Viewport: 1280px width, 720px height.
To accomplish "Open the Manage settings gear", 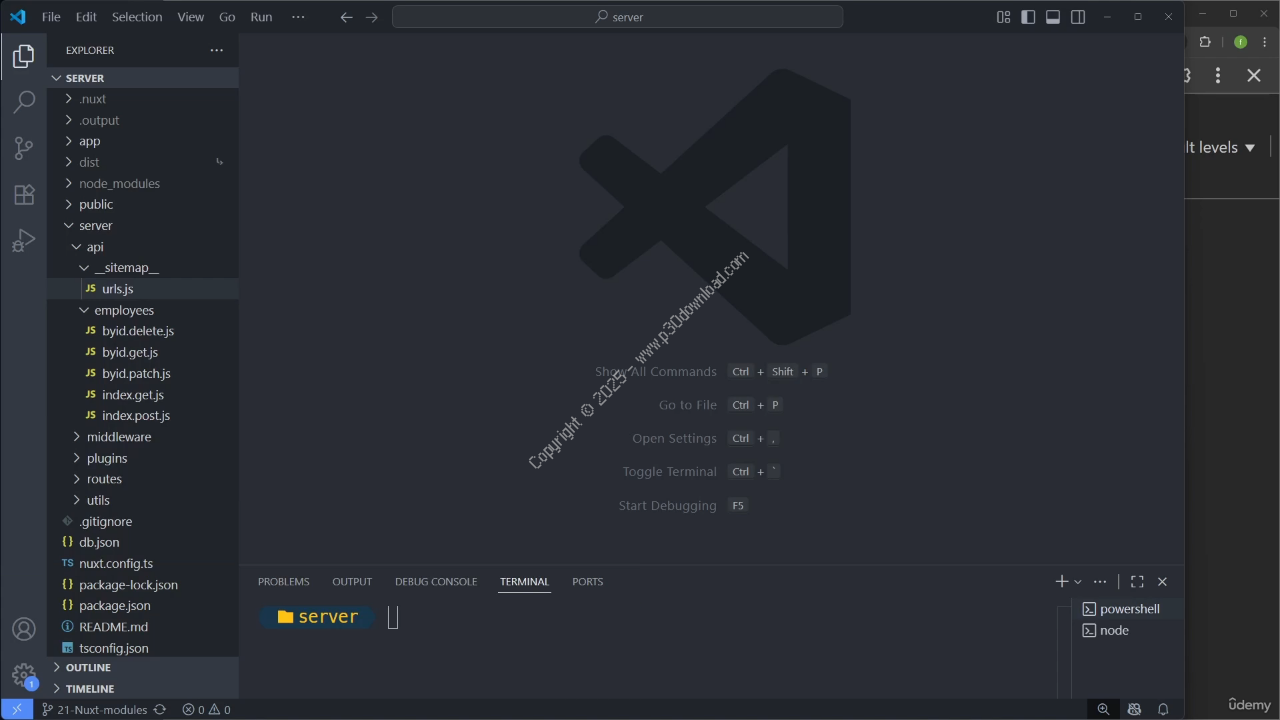I will click(x=24, y=675).
